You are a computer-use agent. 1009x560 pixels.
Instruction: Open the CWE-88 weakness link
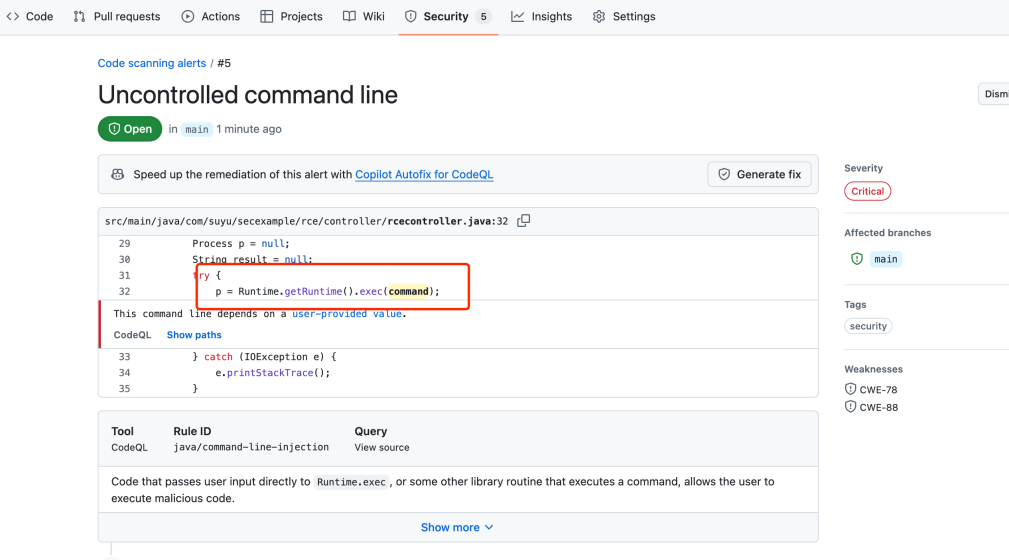click(878, 407)
